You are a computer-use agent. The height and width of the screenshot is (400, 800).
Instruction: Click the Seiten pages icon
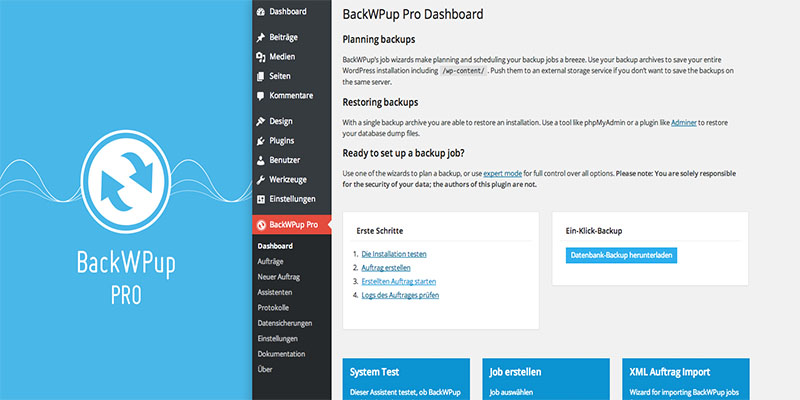[261, 77]
